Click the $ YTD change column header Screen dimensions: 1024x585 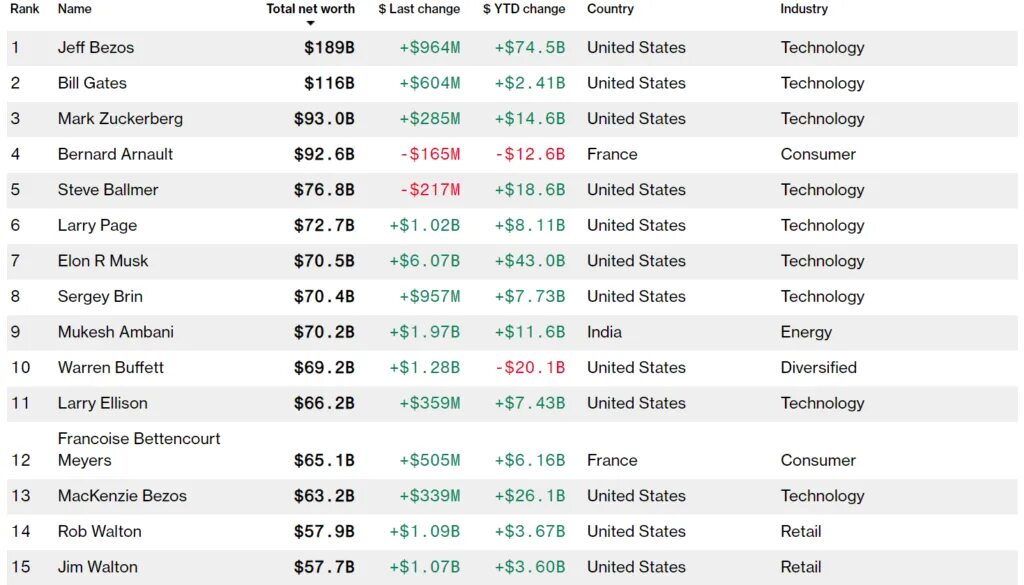(x=524, y=9)
